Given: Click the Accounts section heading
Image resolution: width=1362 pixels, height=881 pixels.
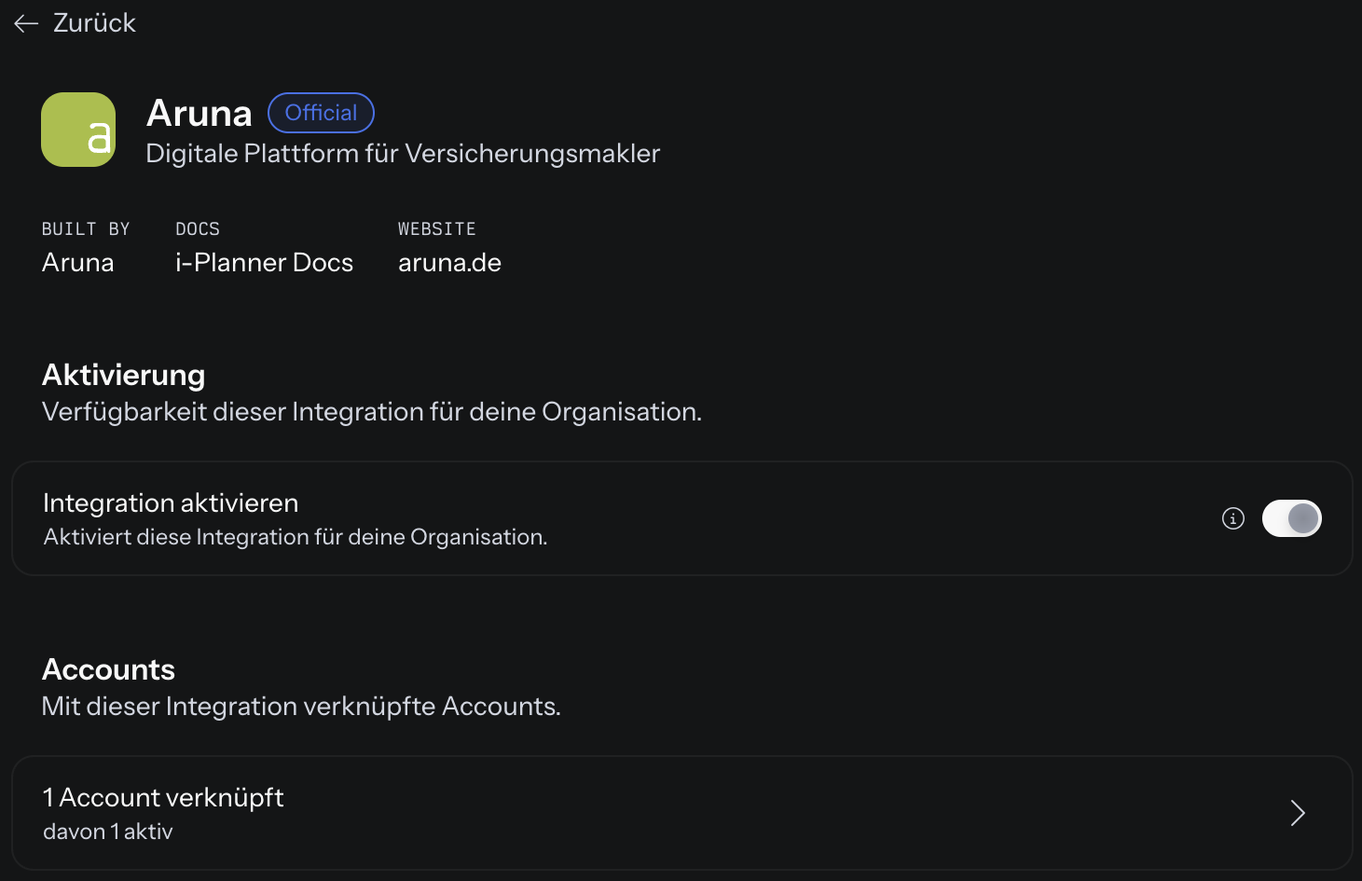Looking at the screenshot, I should point(109,669).
